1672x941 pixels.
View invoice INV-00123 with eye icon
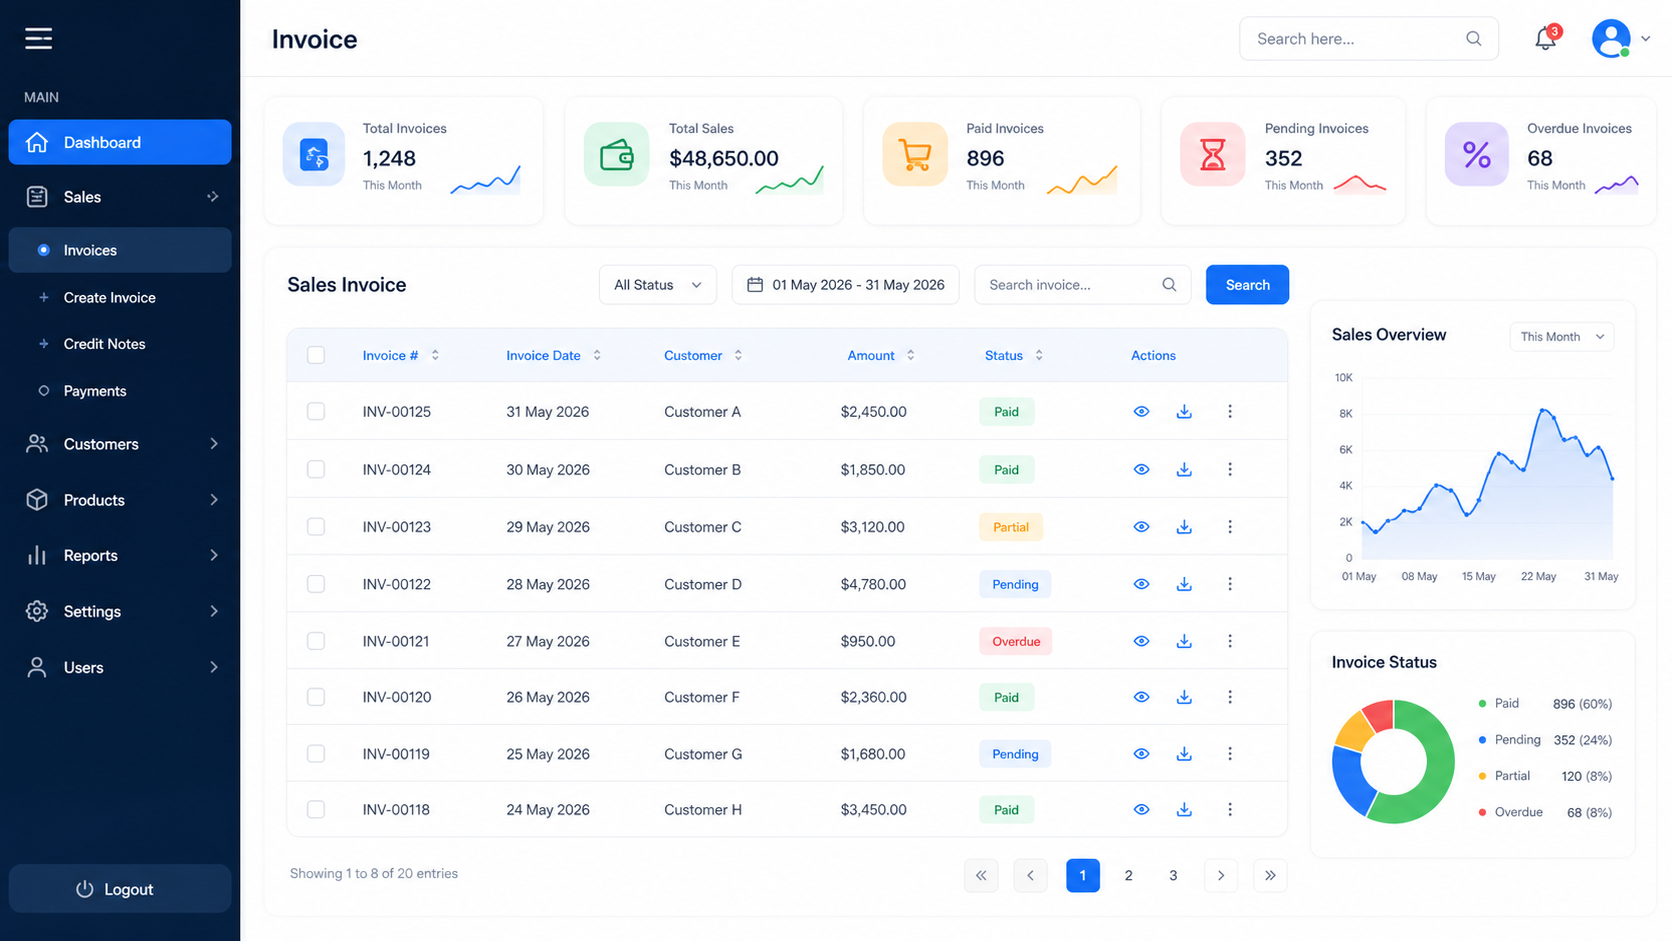[x=1141, y=527]
